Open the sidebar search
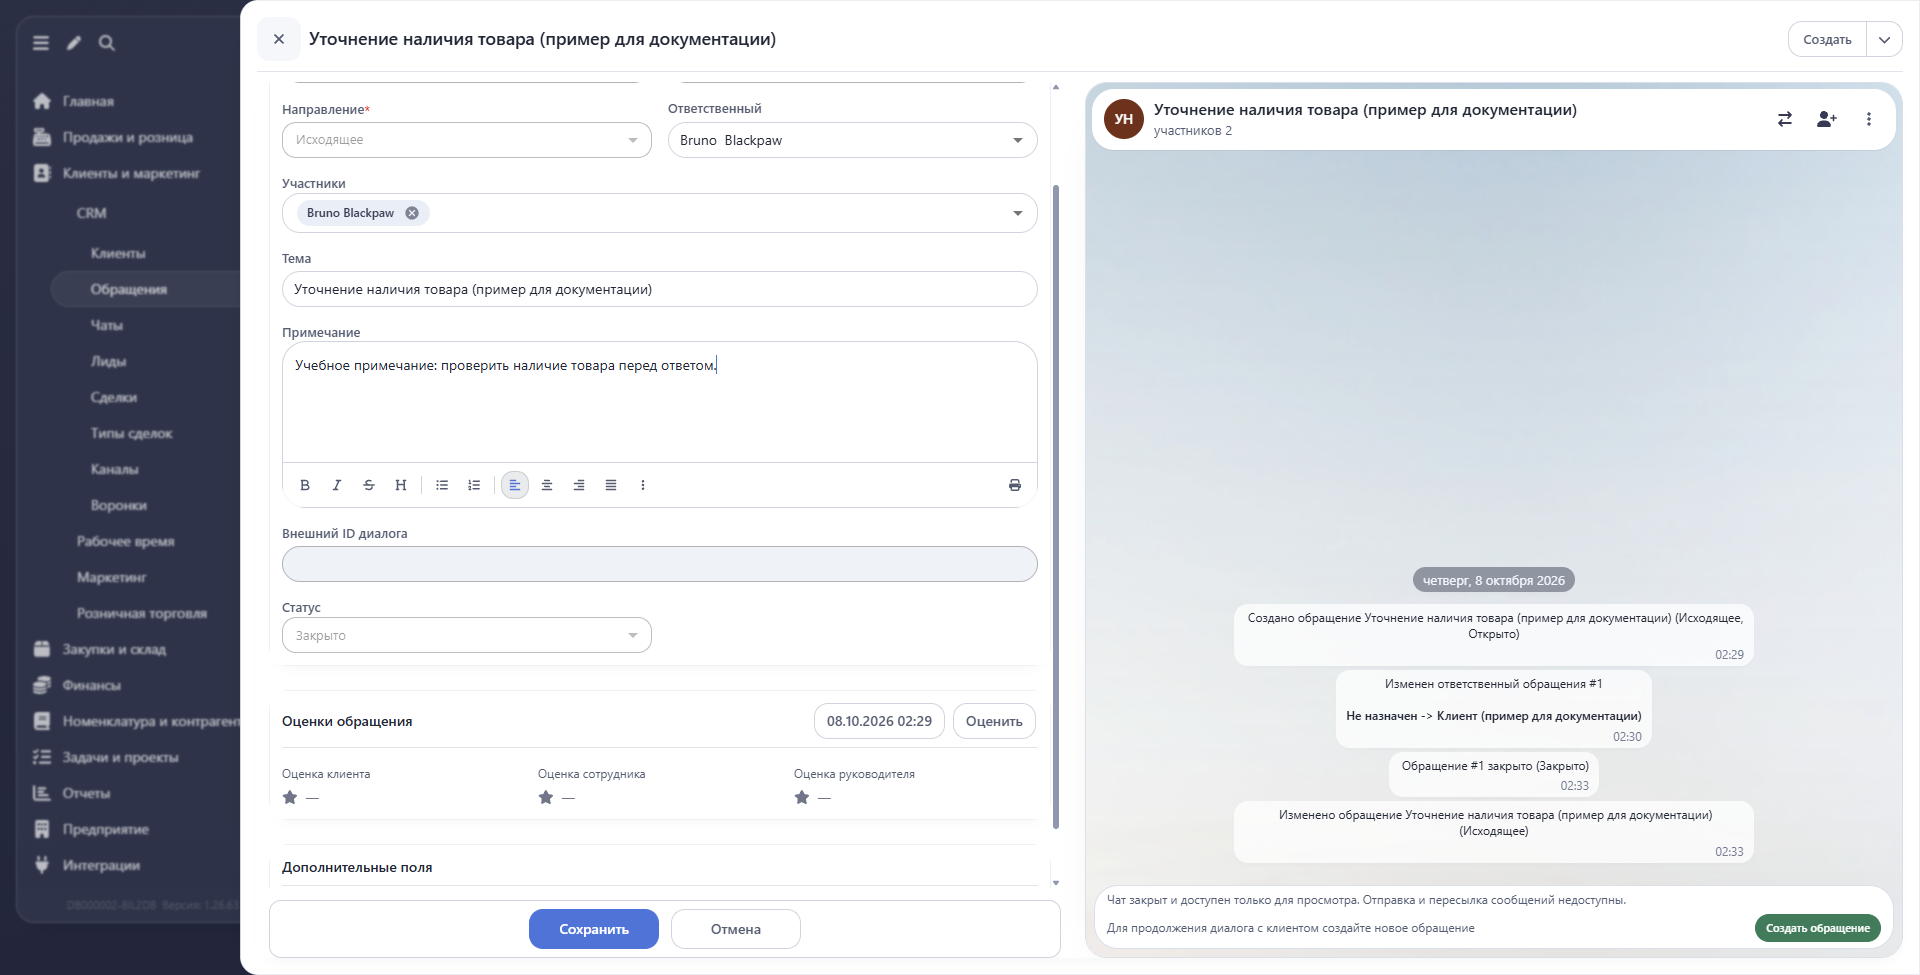Screen dimensions: 1920x975 tap(107, 43)
